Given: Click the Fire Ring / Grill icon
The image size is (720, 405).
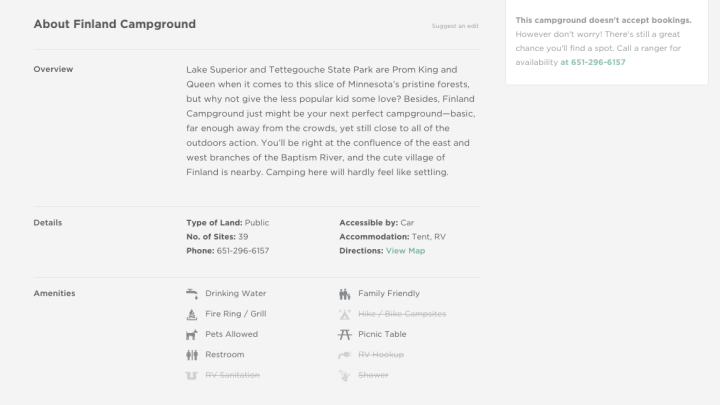Looking at the screenshot, I should [192, 314].
